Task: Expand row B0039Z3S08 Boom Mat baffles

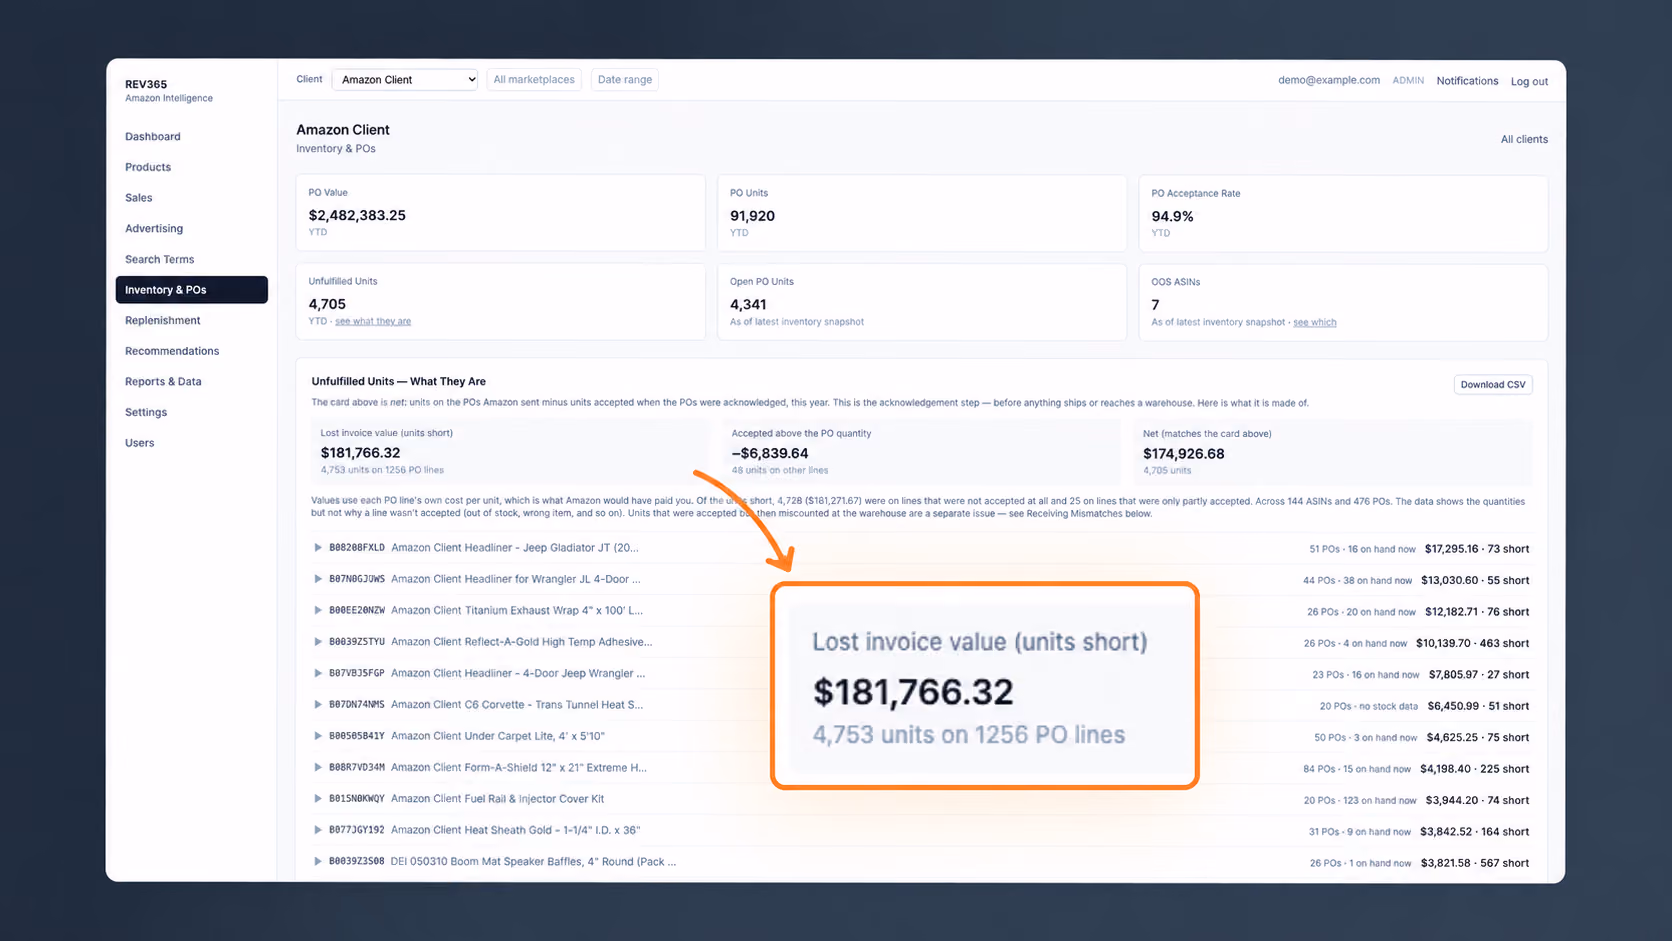Action: point(318,862)
